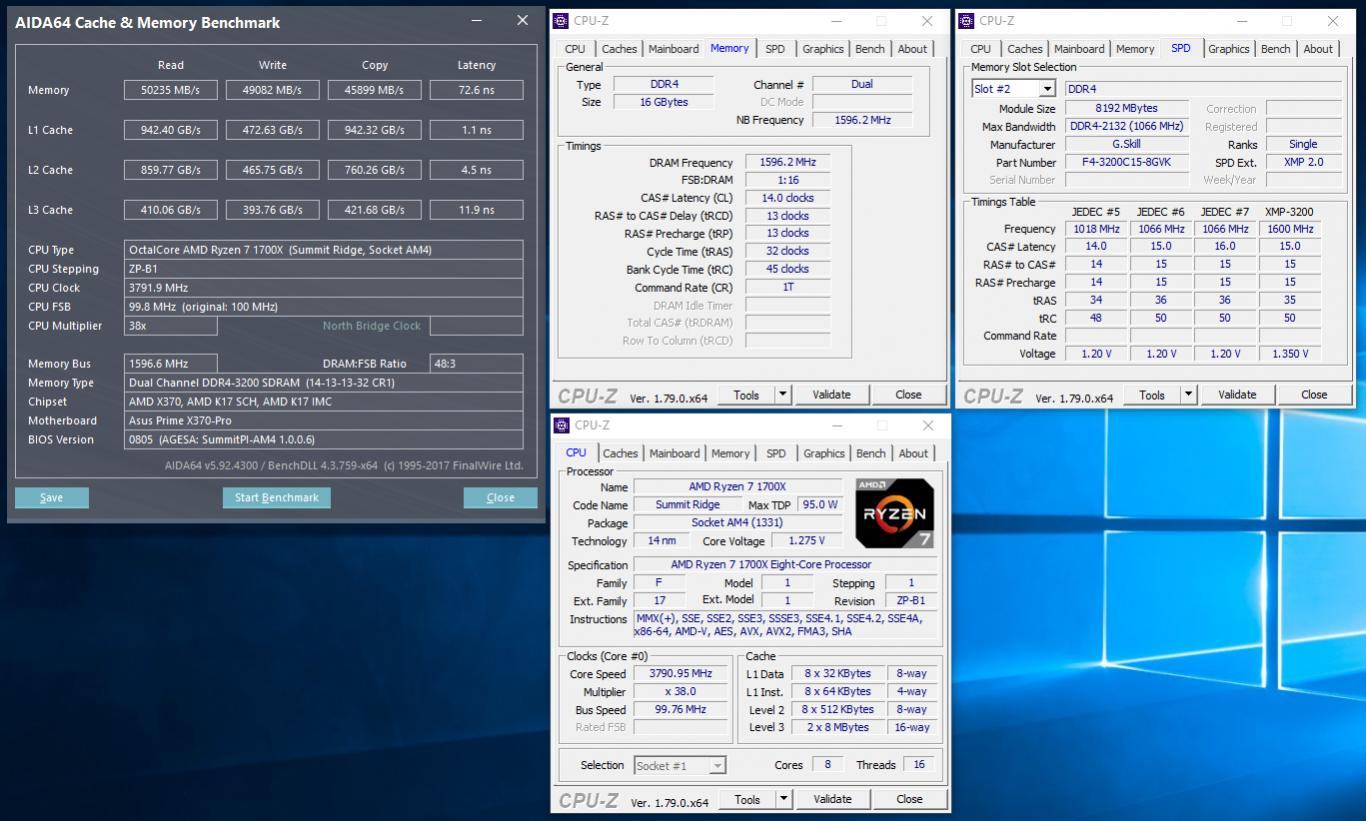Viewport: 1366px width, 821px height.
Task: Switch to CPU tab in Memory window
Action: (575, 49)
